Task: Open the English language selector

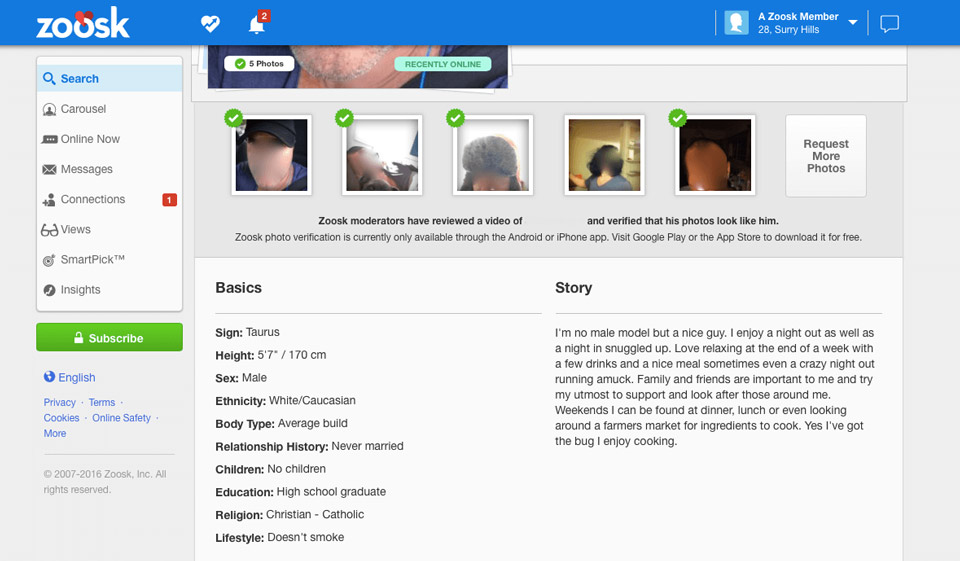Action: tap(70, 377)
